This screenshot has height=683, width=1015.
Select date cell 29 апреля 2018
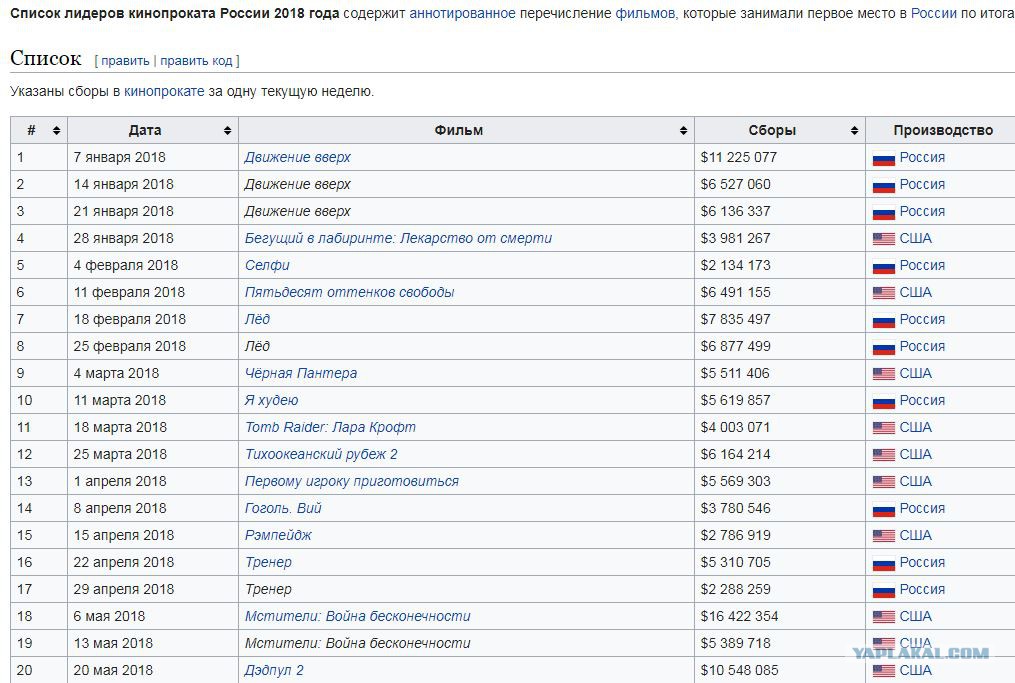coord(153,589)
